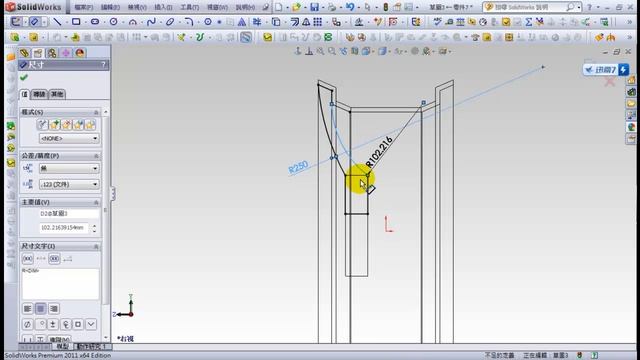640x360 pixels.
Task: Select the Mirror Entities tool
Action: pos(306,22)
